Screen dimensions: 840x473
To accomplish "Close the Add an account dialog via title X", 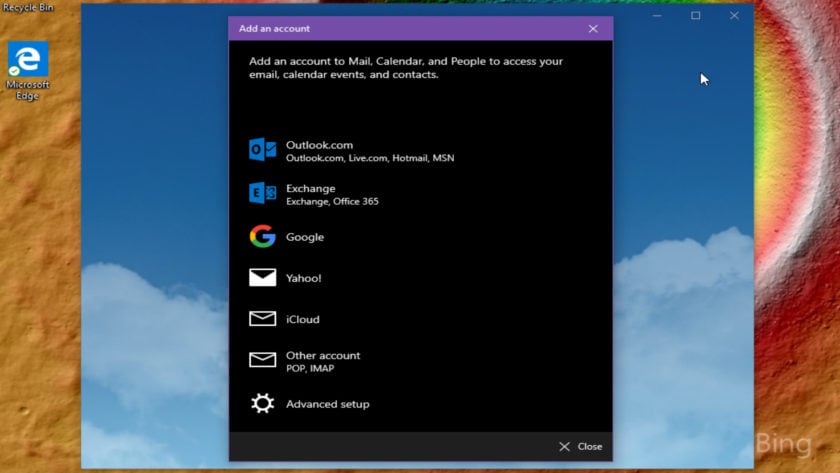I will [x=593, y=29].
